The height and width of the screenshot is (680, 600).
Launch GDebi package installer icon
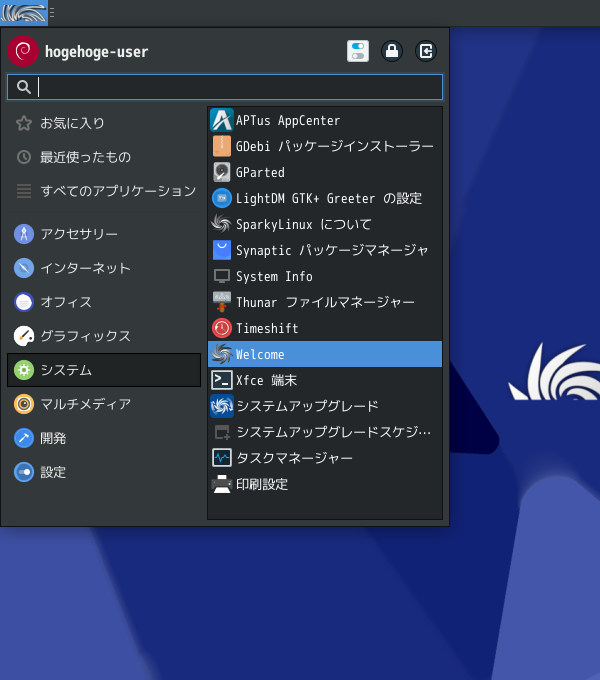[222, 146]
